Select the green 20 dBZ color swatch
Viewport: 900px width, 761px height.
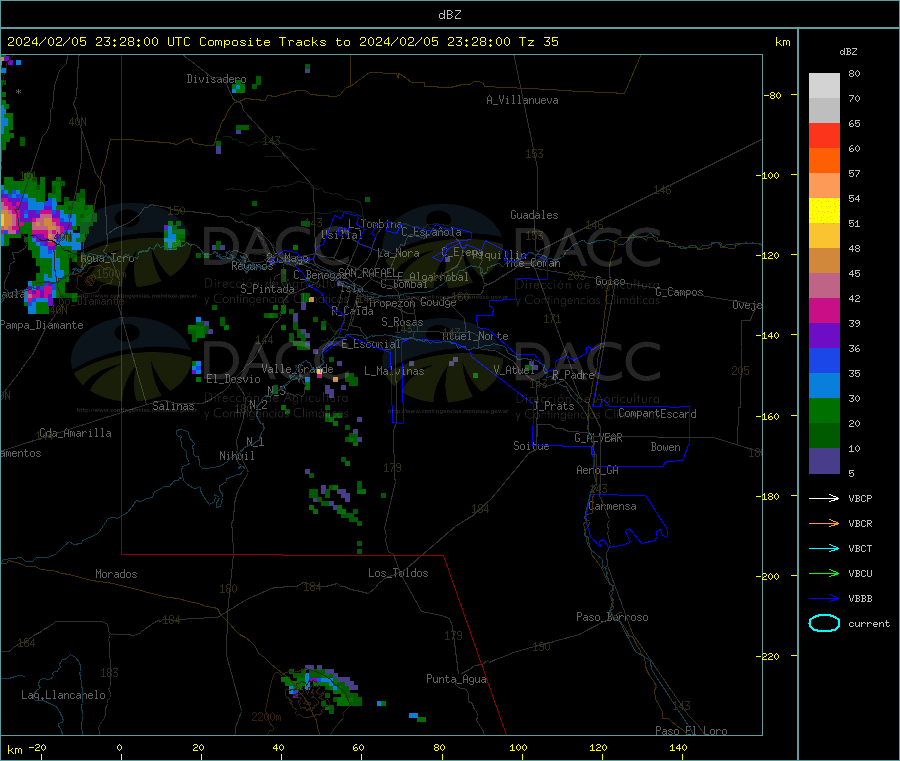tap(824, 410)
